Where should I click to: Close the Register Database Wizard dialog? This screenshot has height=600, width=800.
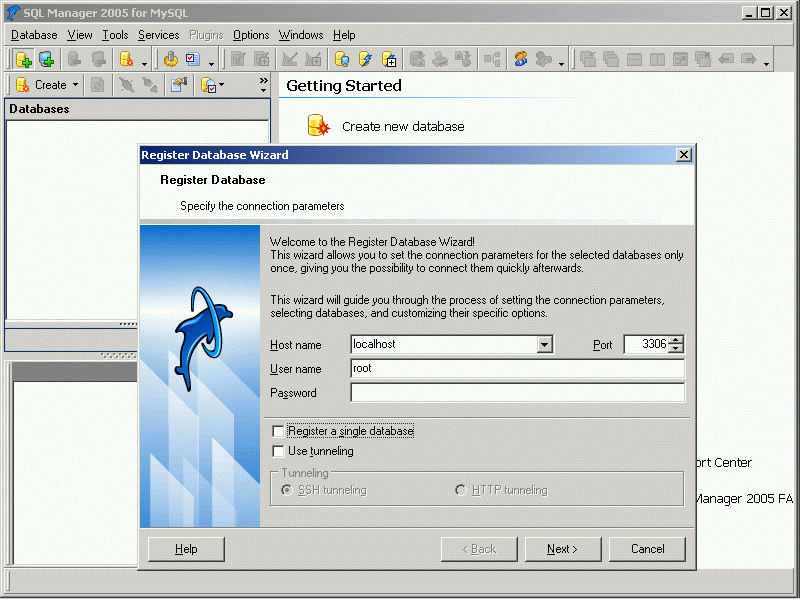[684, 155]
